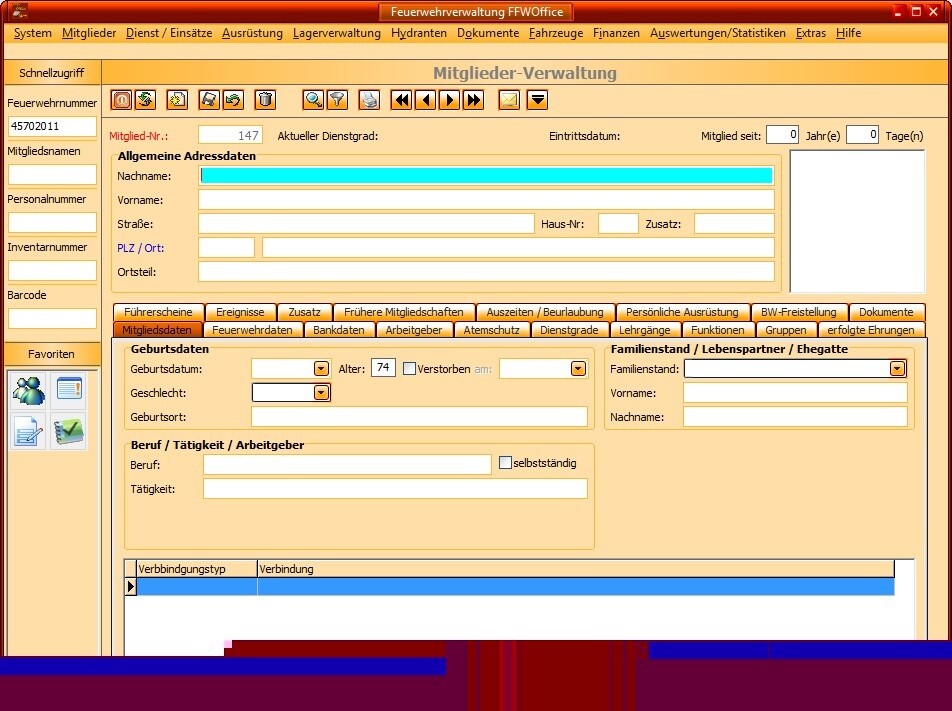Open the Mitglieder menu
952x711 pixels.
tap(89, 33)
